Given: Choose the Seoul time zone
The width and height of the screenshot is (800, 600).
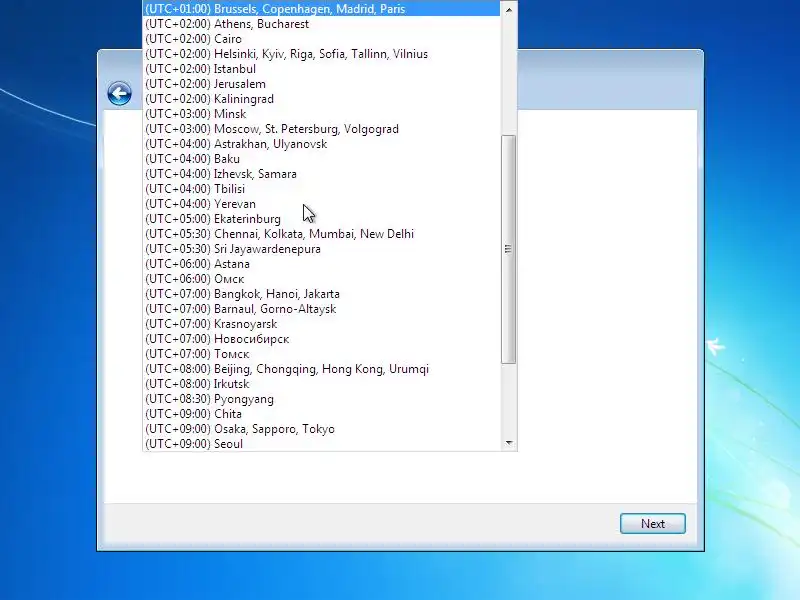Looking at the screenshot, I should click(321, 444).
